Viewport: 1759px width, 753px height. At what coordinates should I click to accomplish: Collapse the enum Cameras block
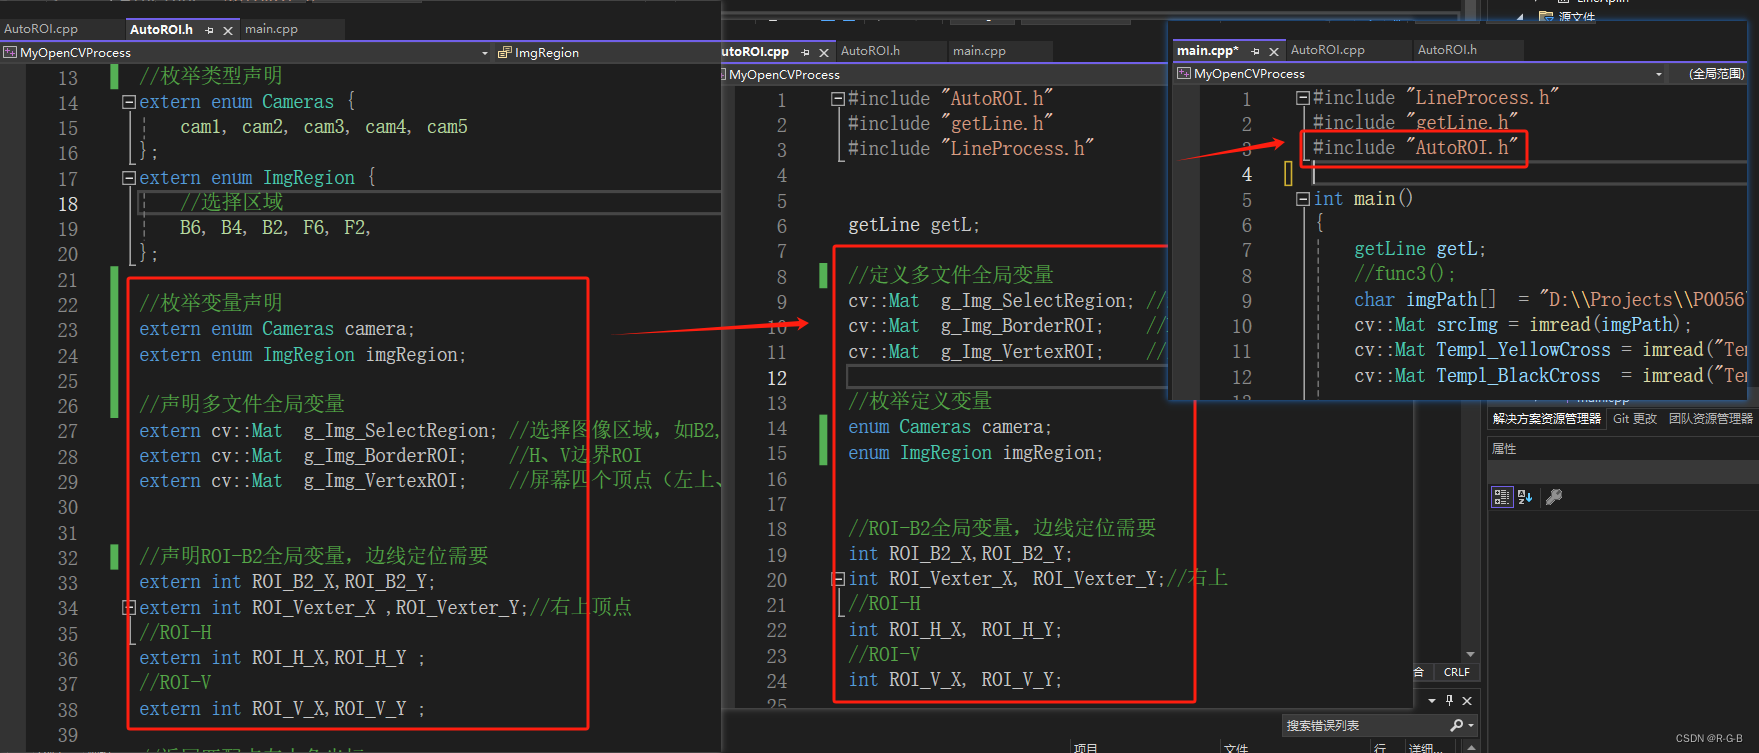coord(128,102)
